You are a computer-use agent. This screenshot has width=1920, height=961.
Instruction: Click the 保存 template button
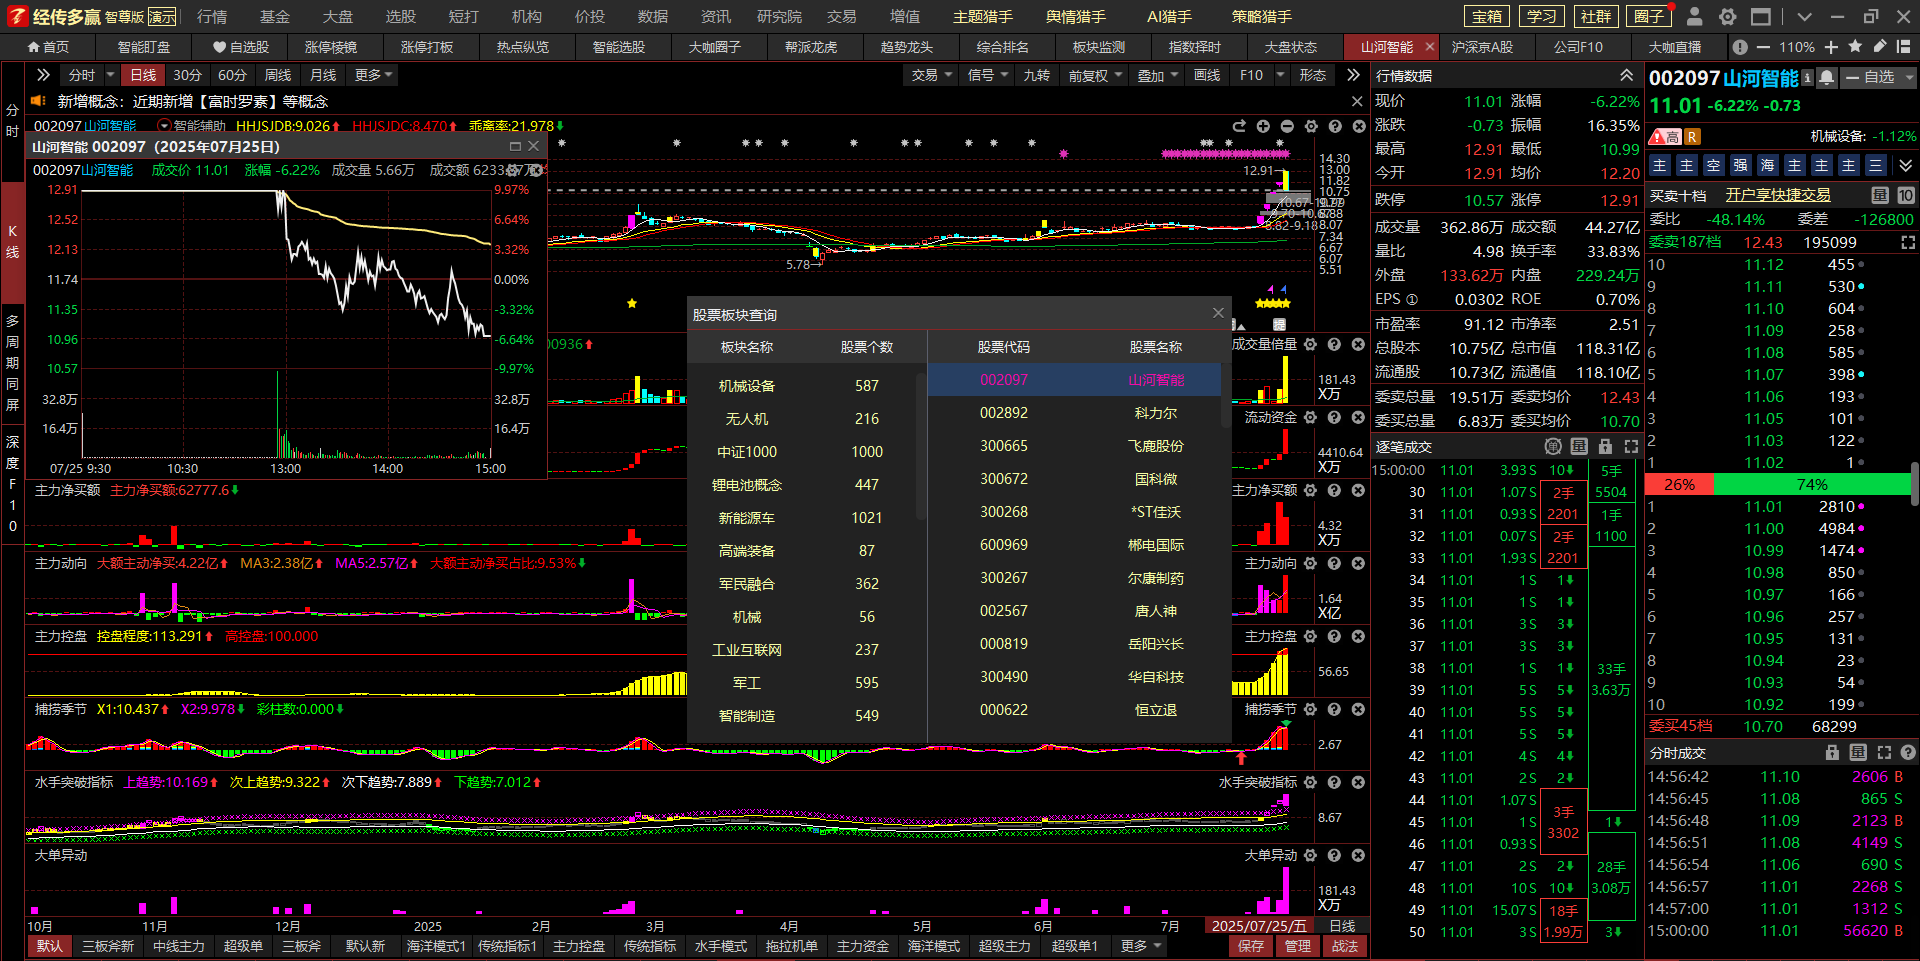coord(1251,946)
